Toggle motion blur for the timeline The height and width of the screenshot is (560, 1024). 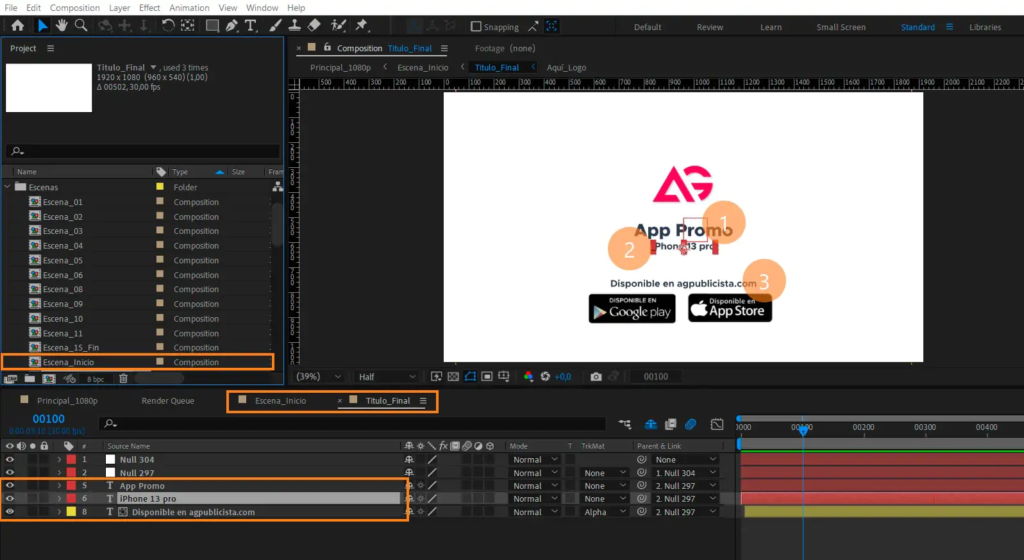tap(691, 424)
